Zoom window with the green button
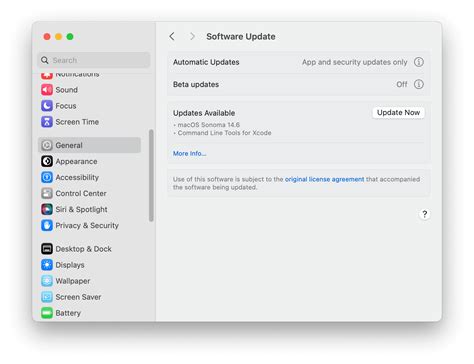The height and width of the screenshot is (364, 474). [x=70, y=37]
